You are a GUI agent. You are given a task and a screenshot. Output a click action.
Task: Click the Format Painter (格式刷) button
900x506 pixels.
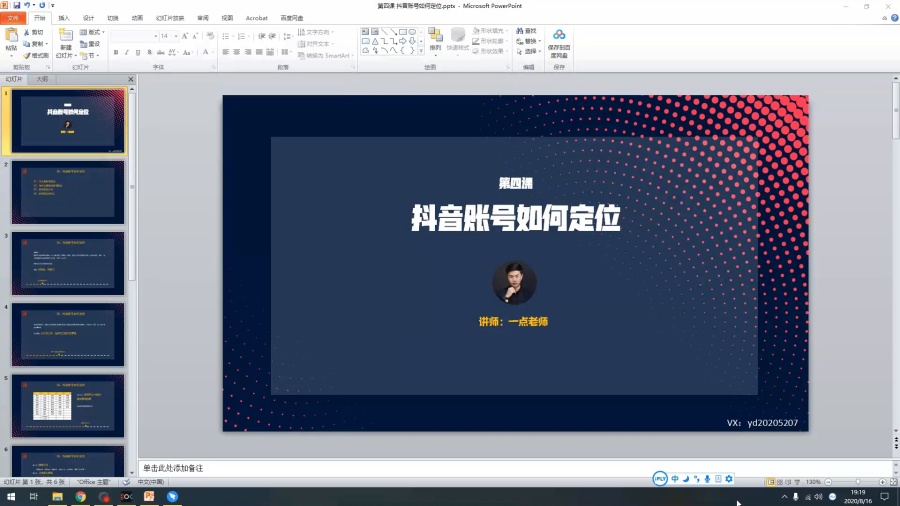pyautogui.click(x=36, y=56)
